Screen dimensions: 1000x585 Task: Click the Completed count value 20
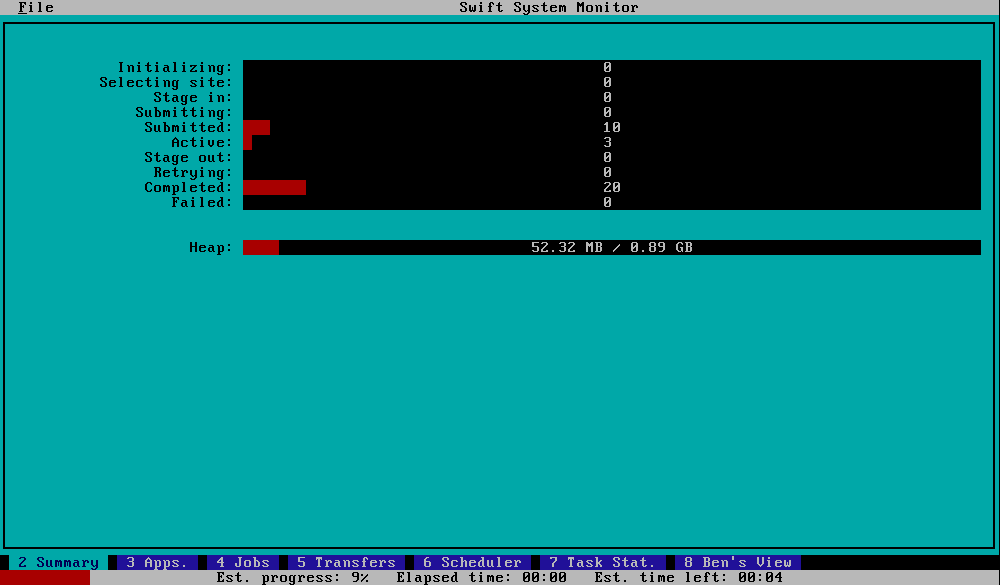[x=612, y=188]
